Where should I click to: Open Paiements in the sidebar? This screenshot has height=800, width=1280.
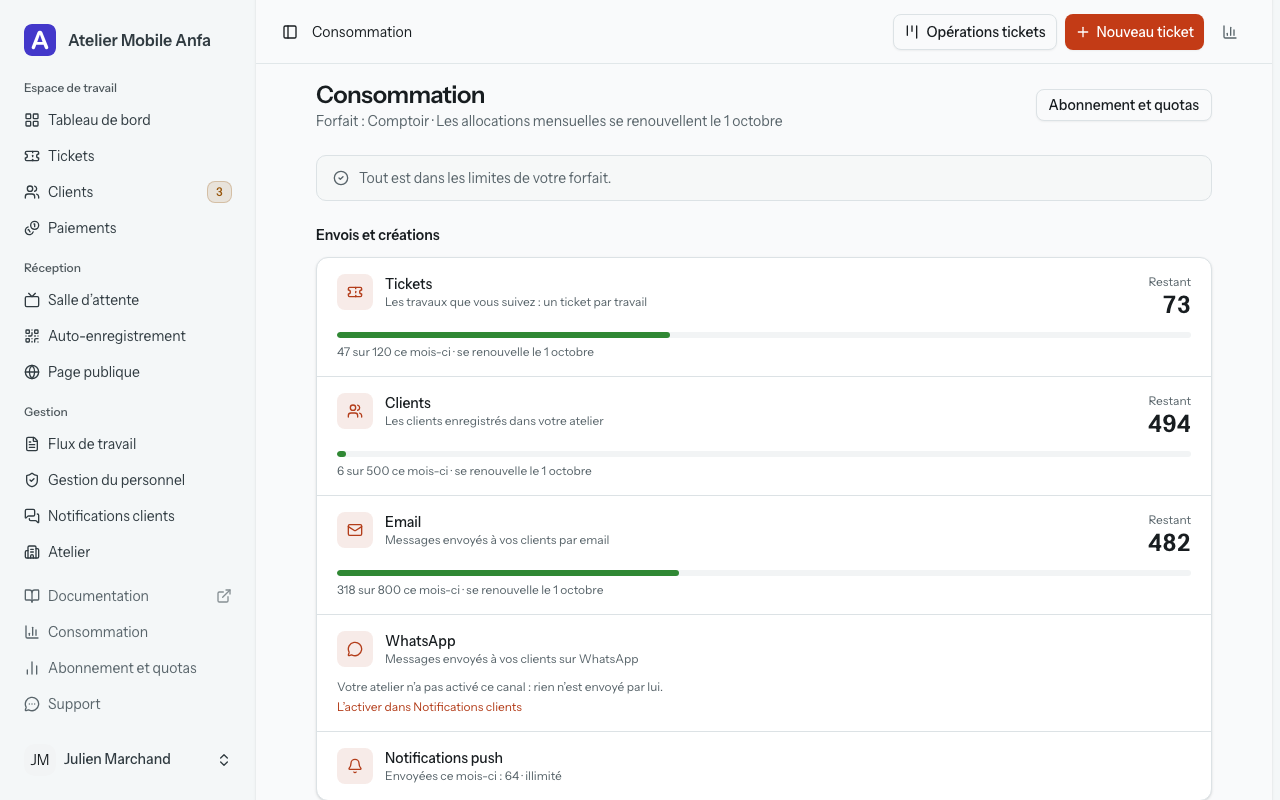[128, 228]
